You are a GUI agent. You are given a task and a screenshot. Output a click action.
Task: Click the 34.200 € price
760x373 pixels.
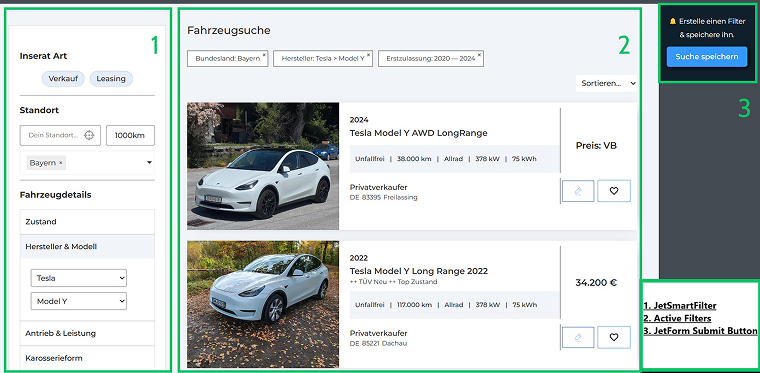(x=596, y=282)
